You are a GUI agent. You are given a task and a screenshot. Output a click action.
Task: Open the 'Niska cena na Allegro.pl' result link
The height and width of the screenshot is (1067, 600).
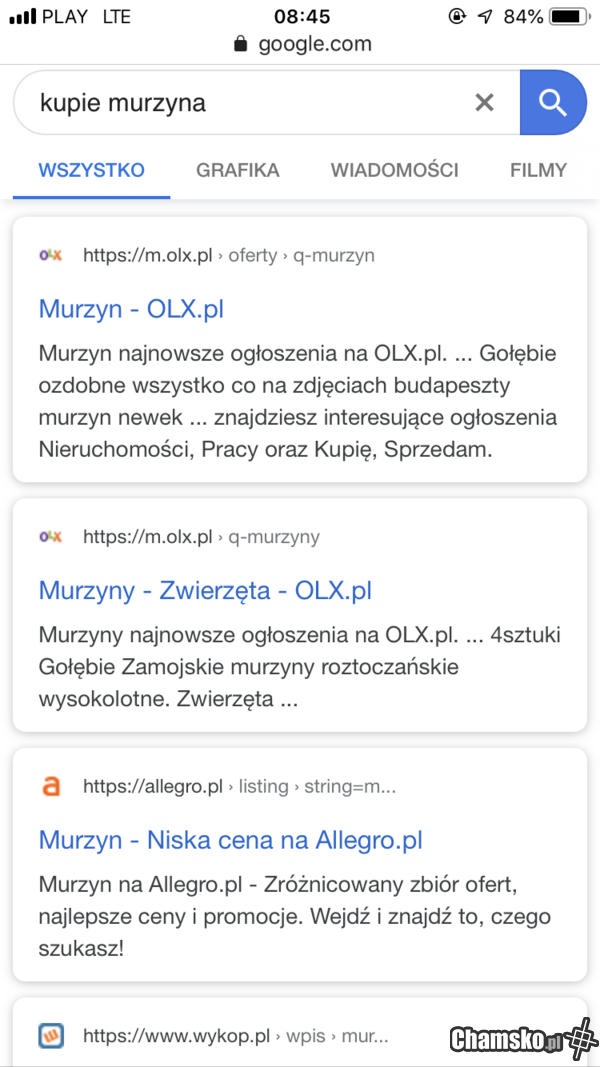click(230, 839)
